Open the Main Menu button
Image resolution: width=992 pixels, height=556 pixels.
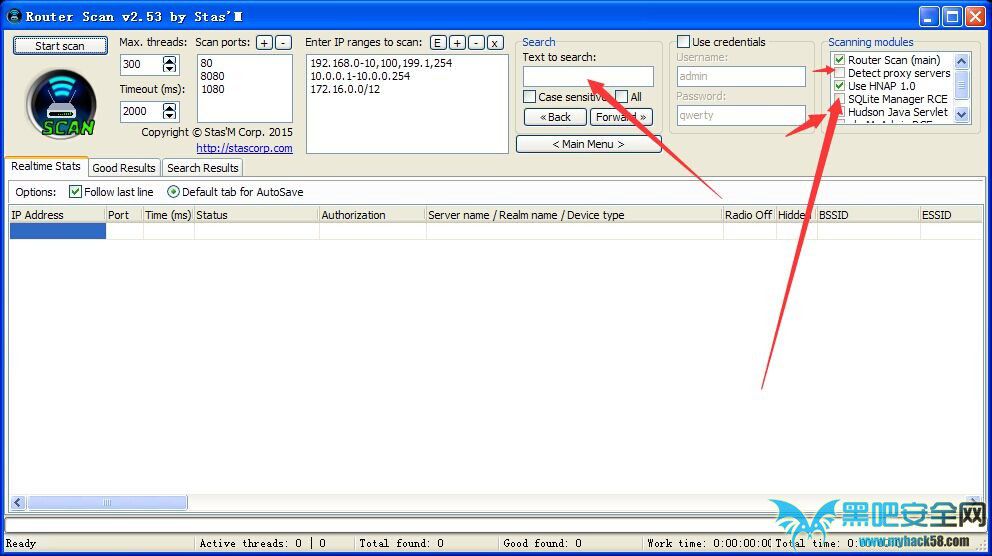click(588, 144)
